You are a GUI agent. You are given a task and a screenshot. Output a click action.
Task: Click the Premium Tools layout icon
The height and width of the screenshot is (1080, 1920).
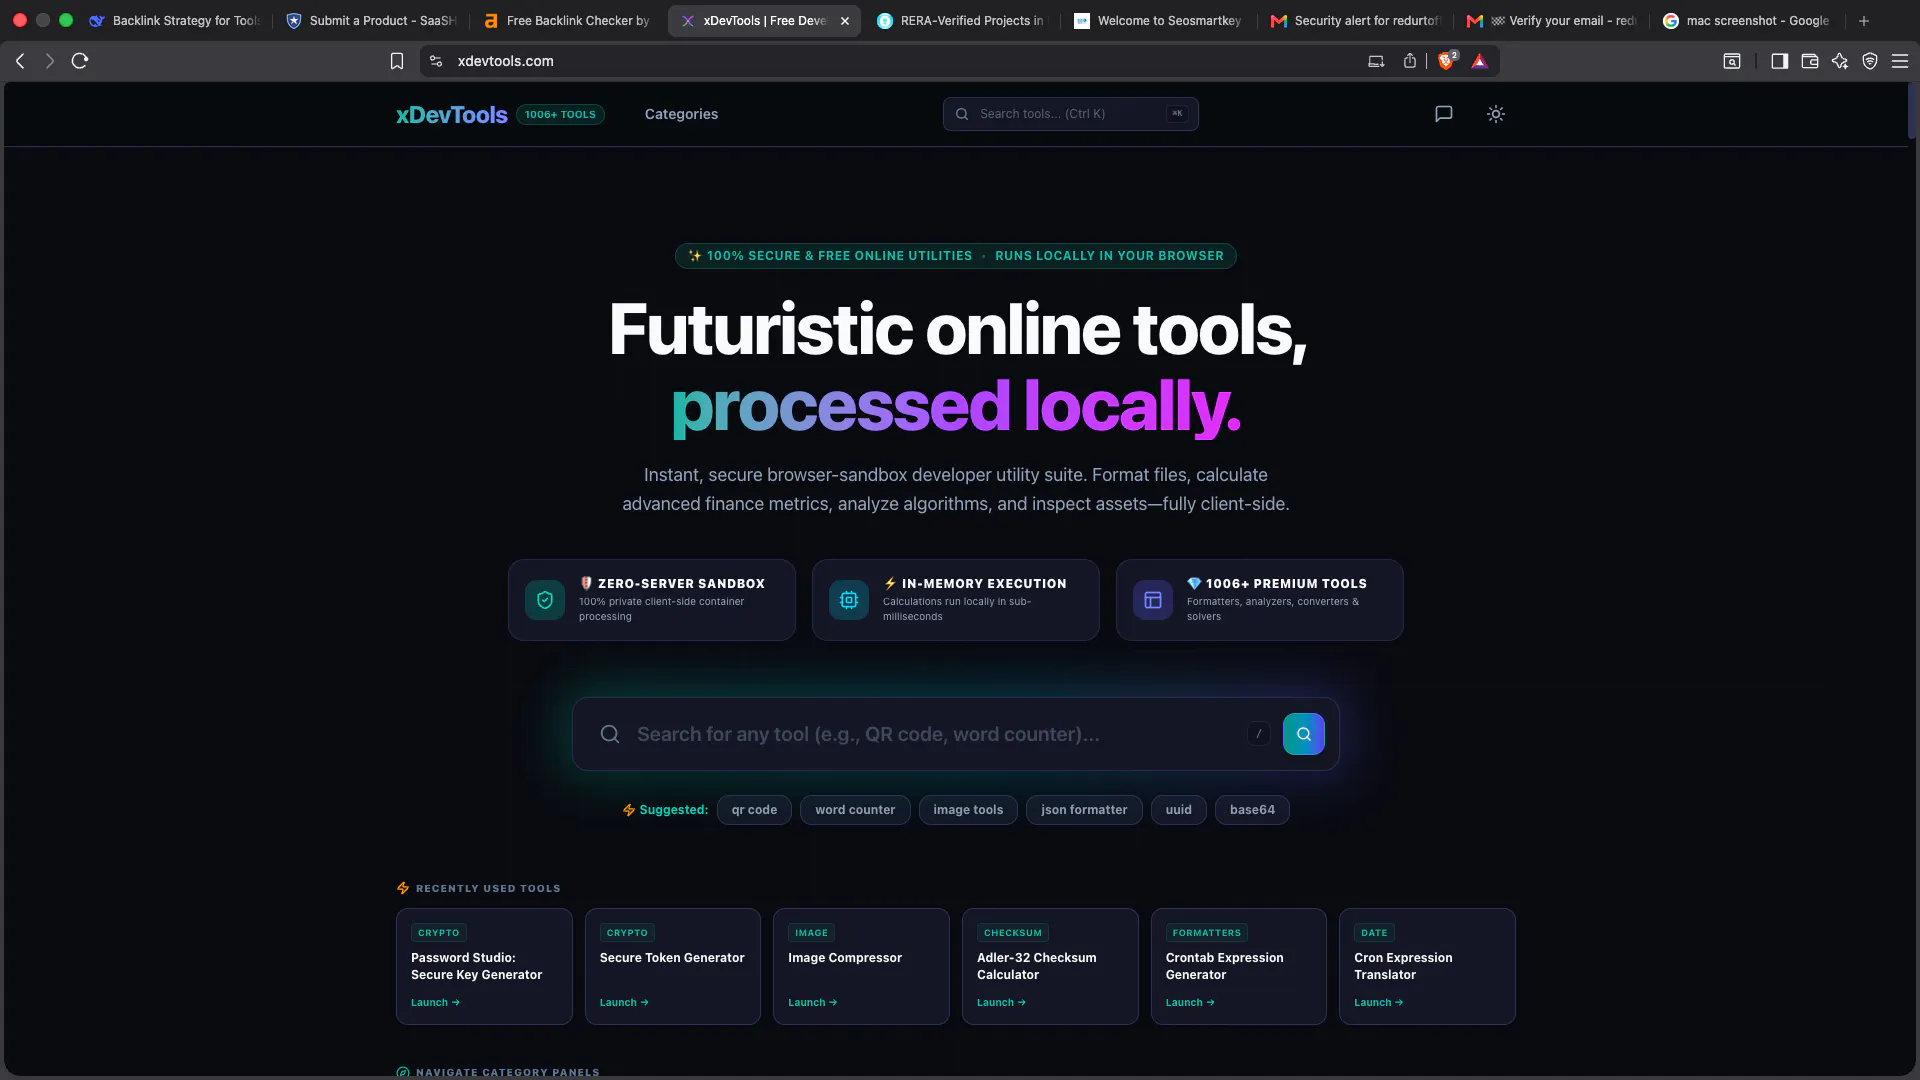pyautogui.click(x=1153, y=600)
